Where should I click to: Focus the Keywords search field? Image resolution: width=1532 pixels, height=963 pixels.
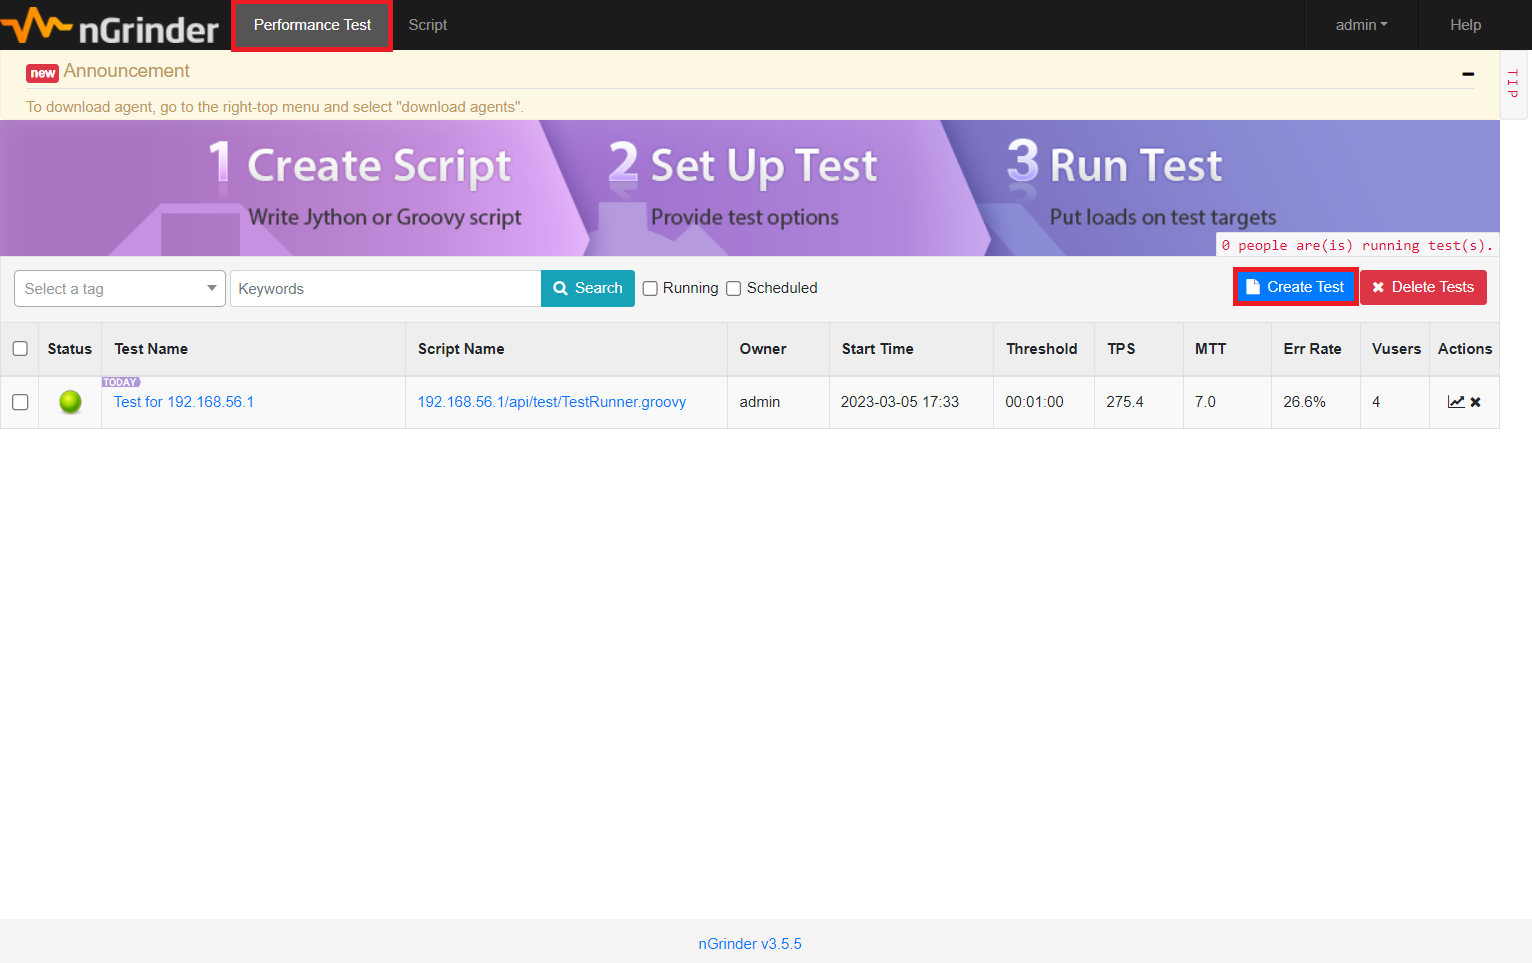point(386,289)
